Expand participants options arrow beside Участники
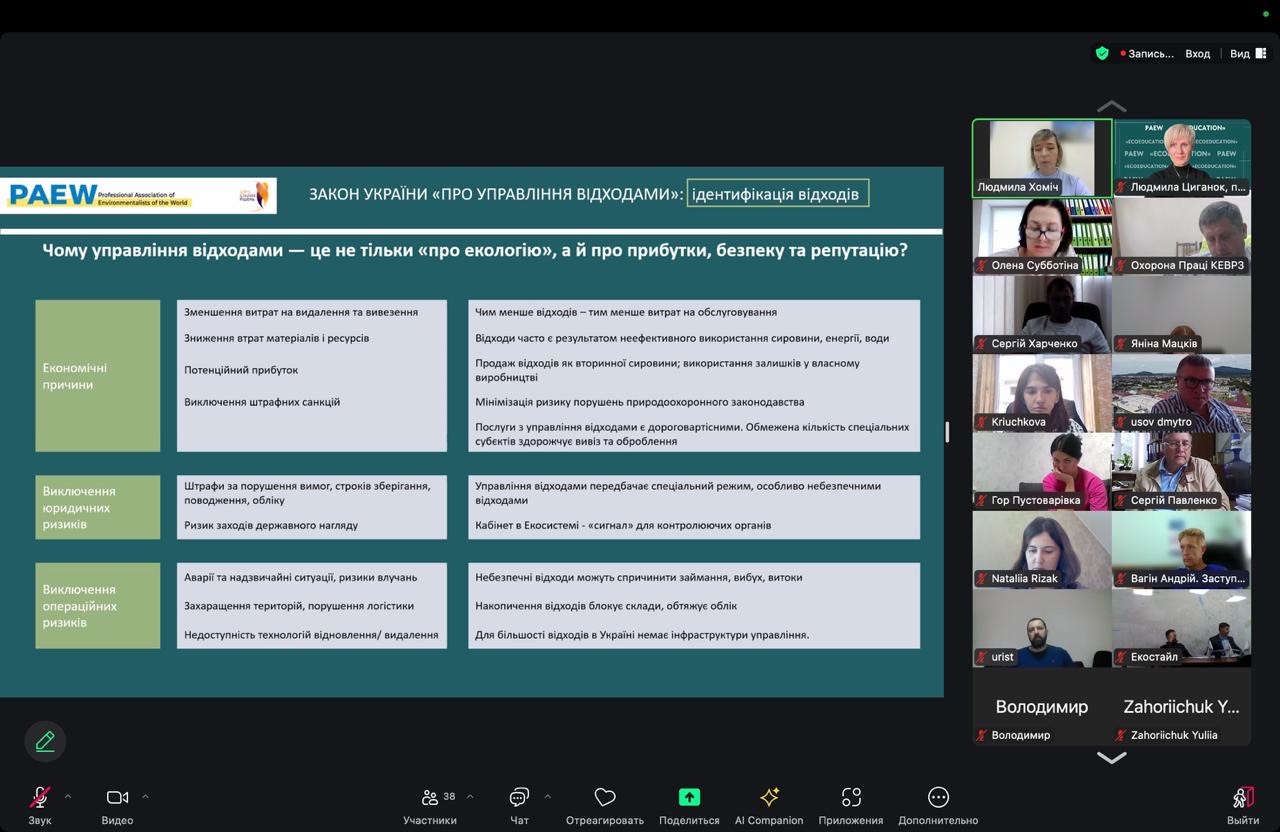This screenshot has height=832, width=1280. (470, 797)
